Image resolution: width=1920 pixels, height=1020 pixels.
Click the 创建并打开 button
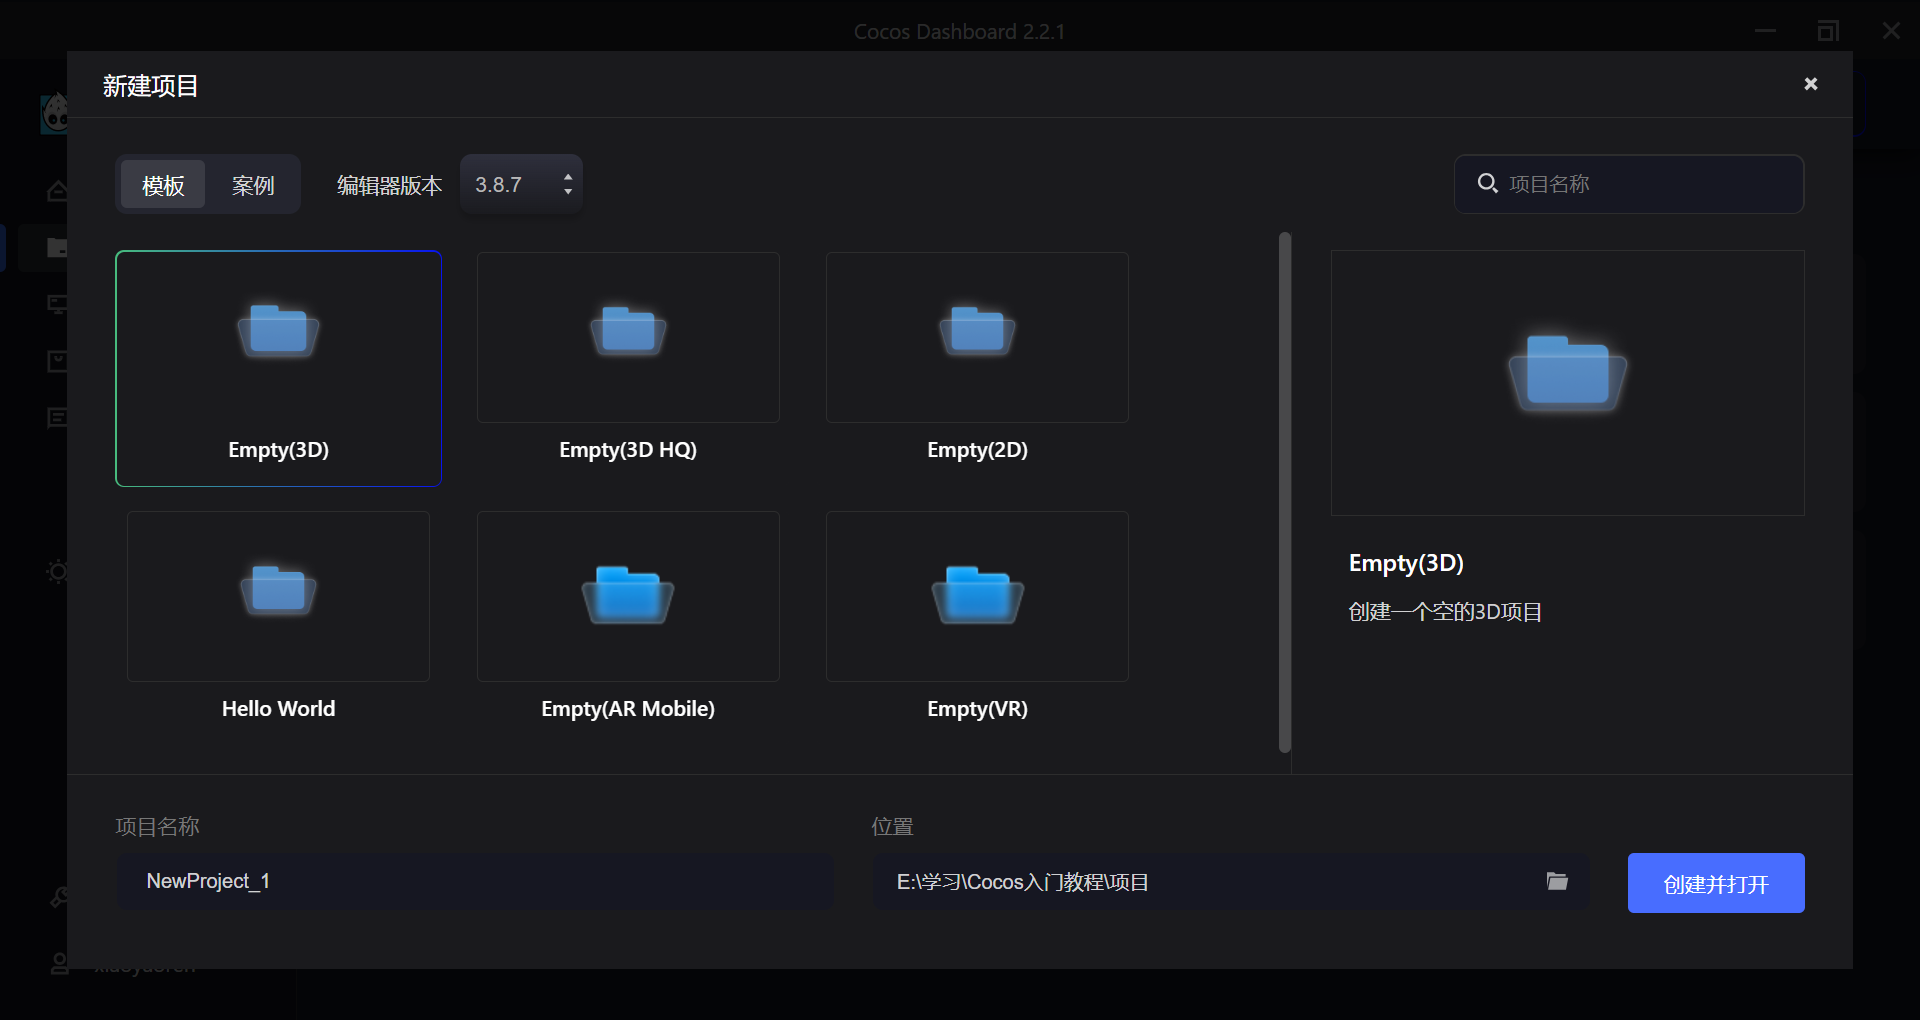coord(1716,883)
